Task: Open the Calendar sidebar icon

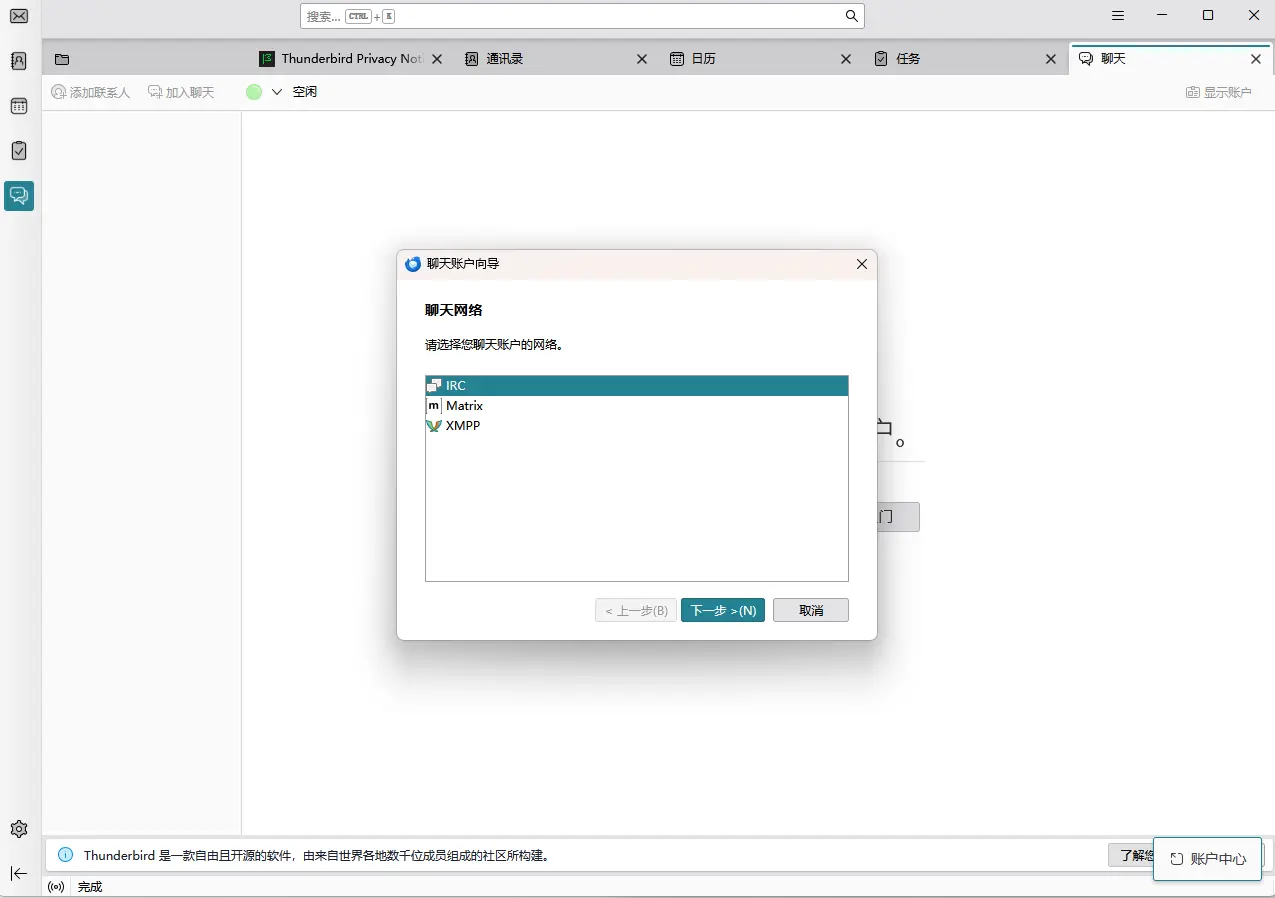Action: pos(19,106)
